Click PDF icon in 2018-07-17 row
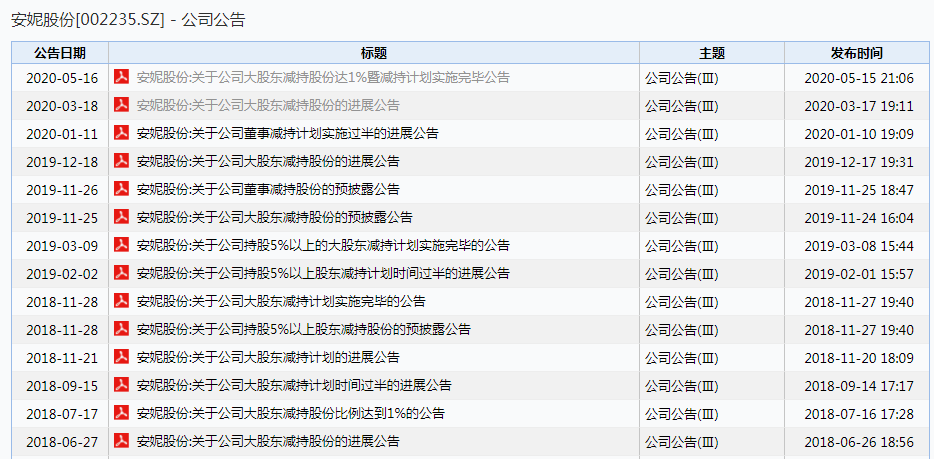This screenshot has width=934, height=459. tap(122, 413)
